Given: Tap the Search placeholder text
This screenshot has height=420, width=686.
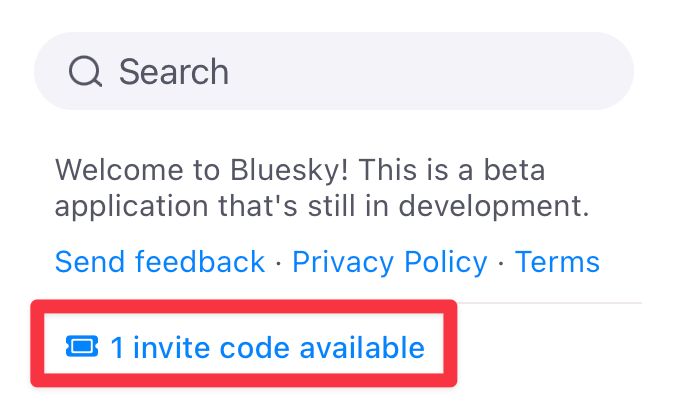Looking at the screenshot, I should 174,71.
